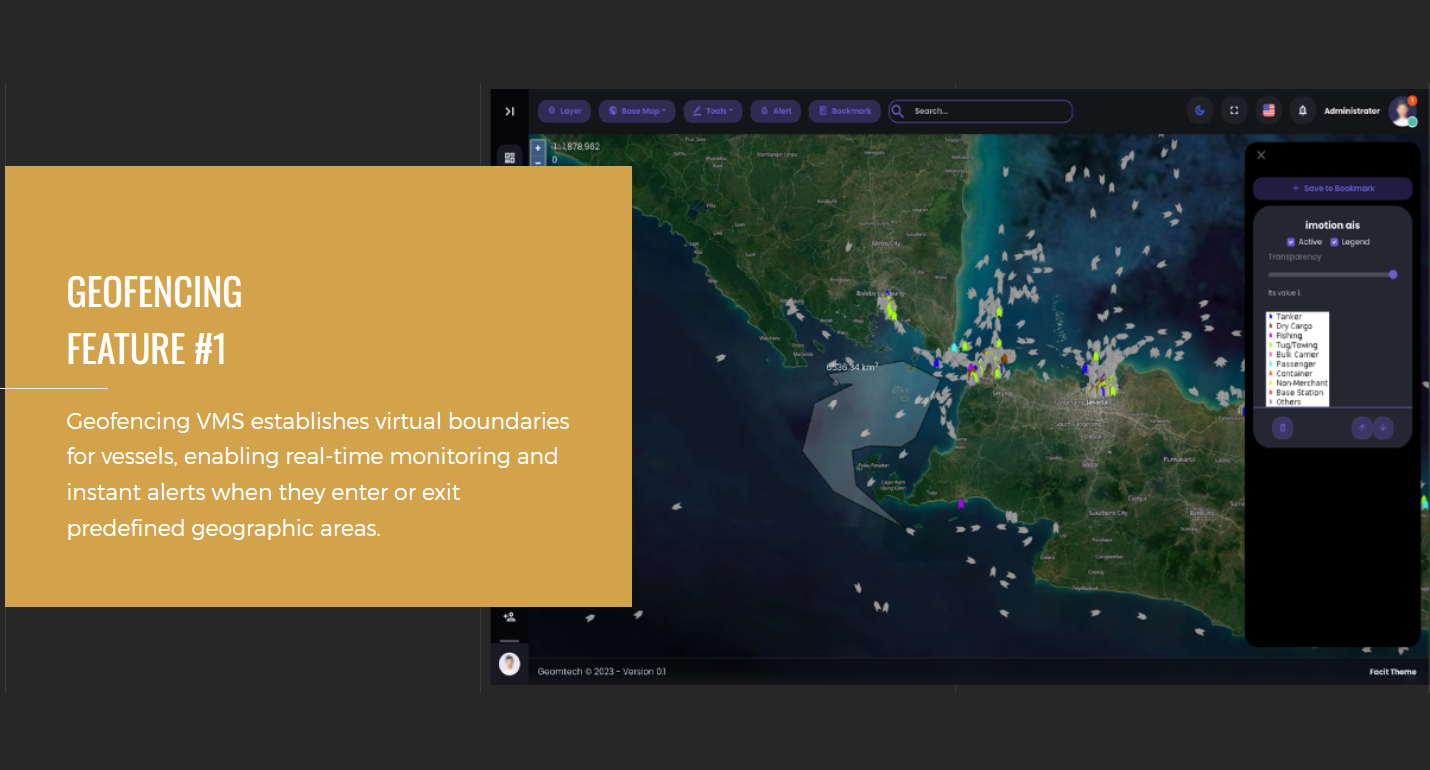Uncheck the Active checkbox
The width and height of the screenshot is (1430, 770).
(x=1291, y=242)
